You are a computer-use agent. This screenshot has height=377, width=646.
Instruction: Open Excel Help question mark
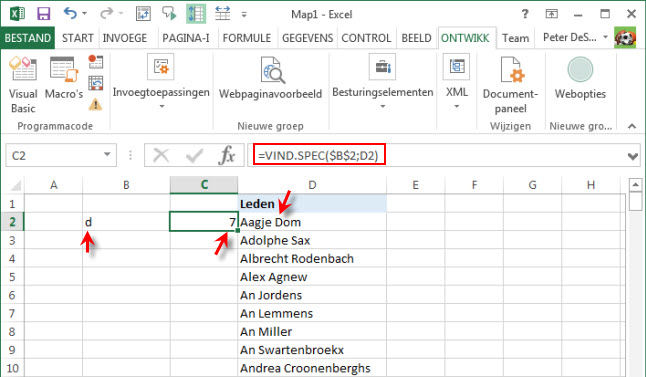pyautogui.click(x=524, y=14)
